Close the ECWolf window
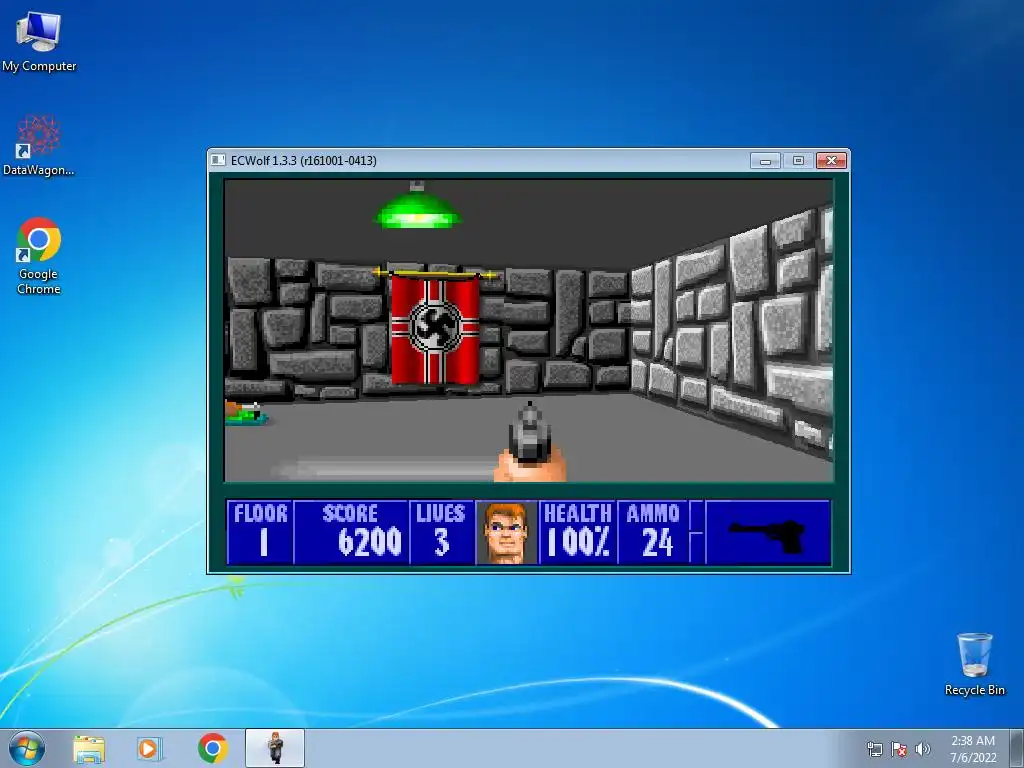 point(831,161)
